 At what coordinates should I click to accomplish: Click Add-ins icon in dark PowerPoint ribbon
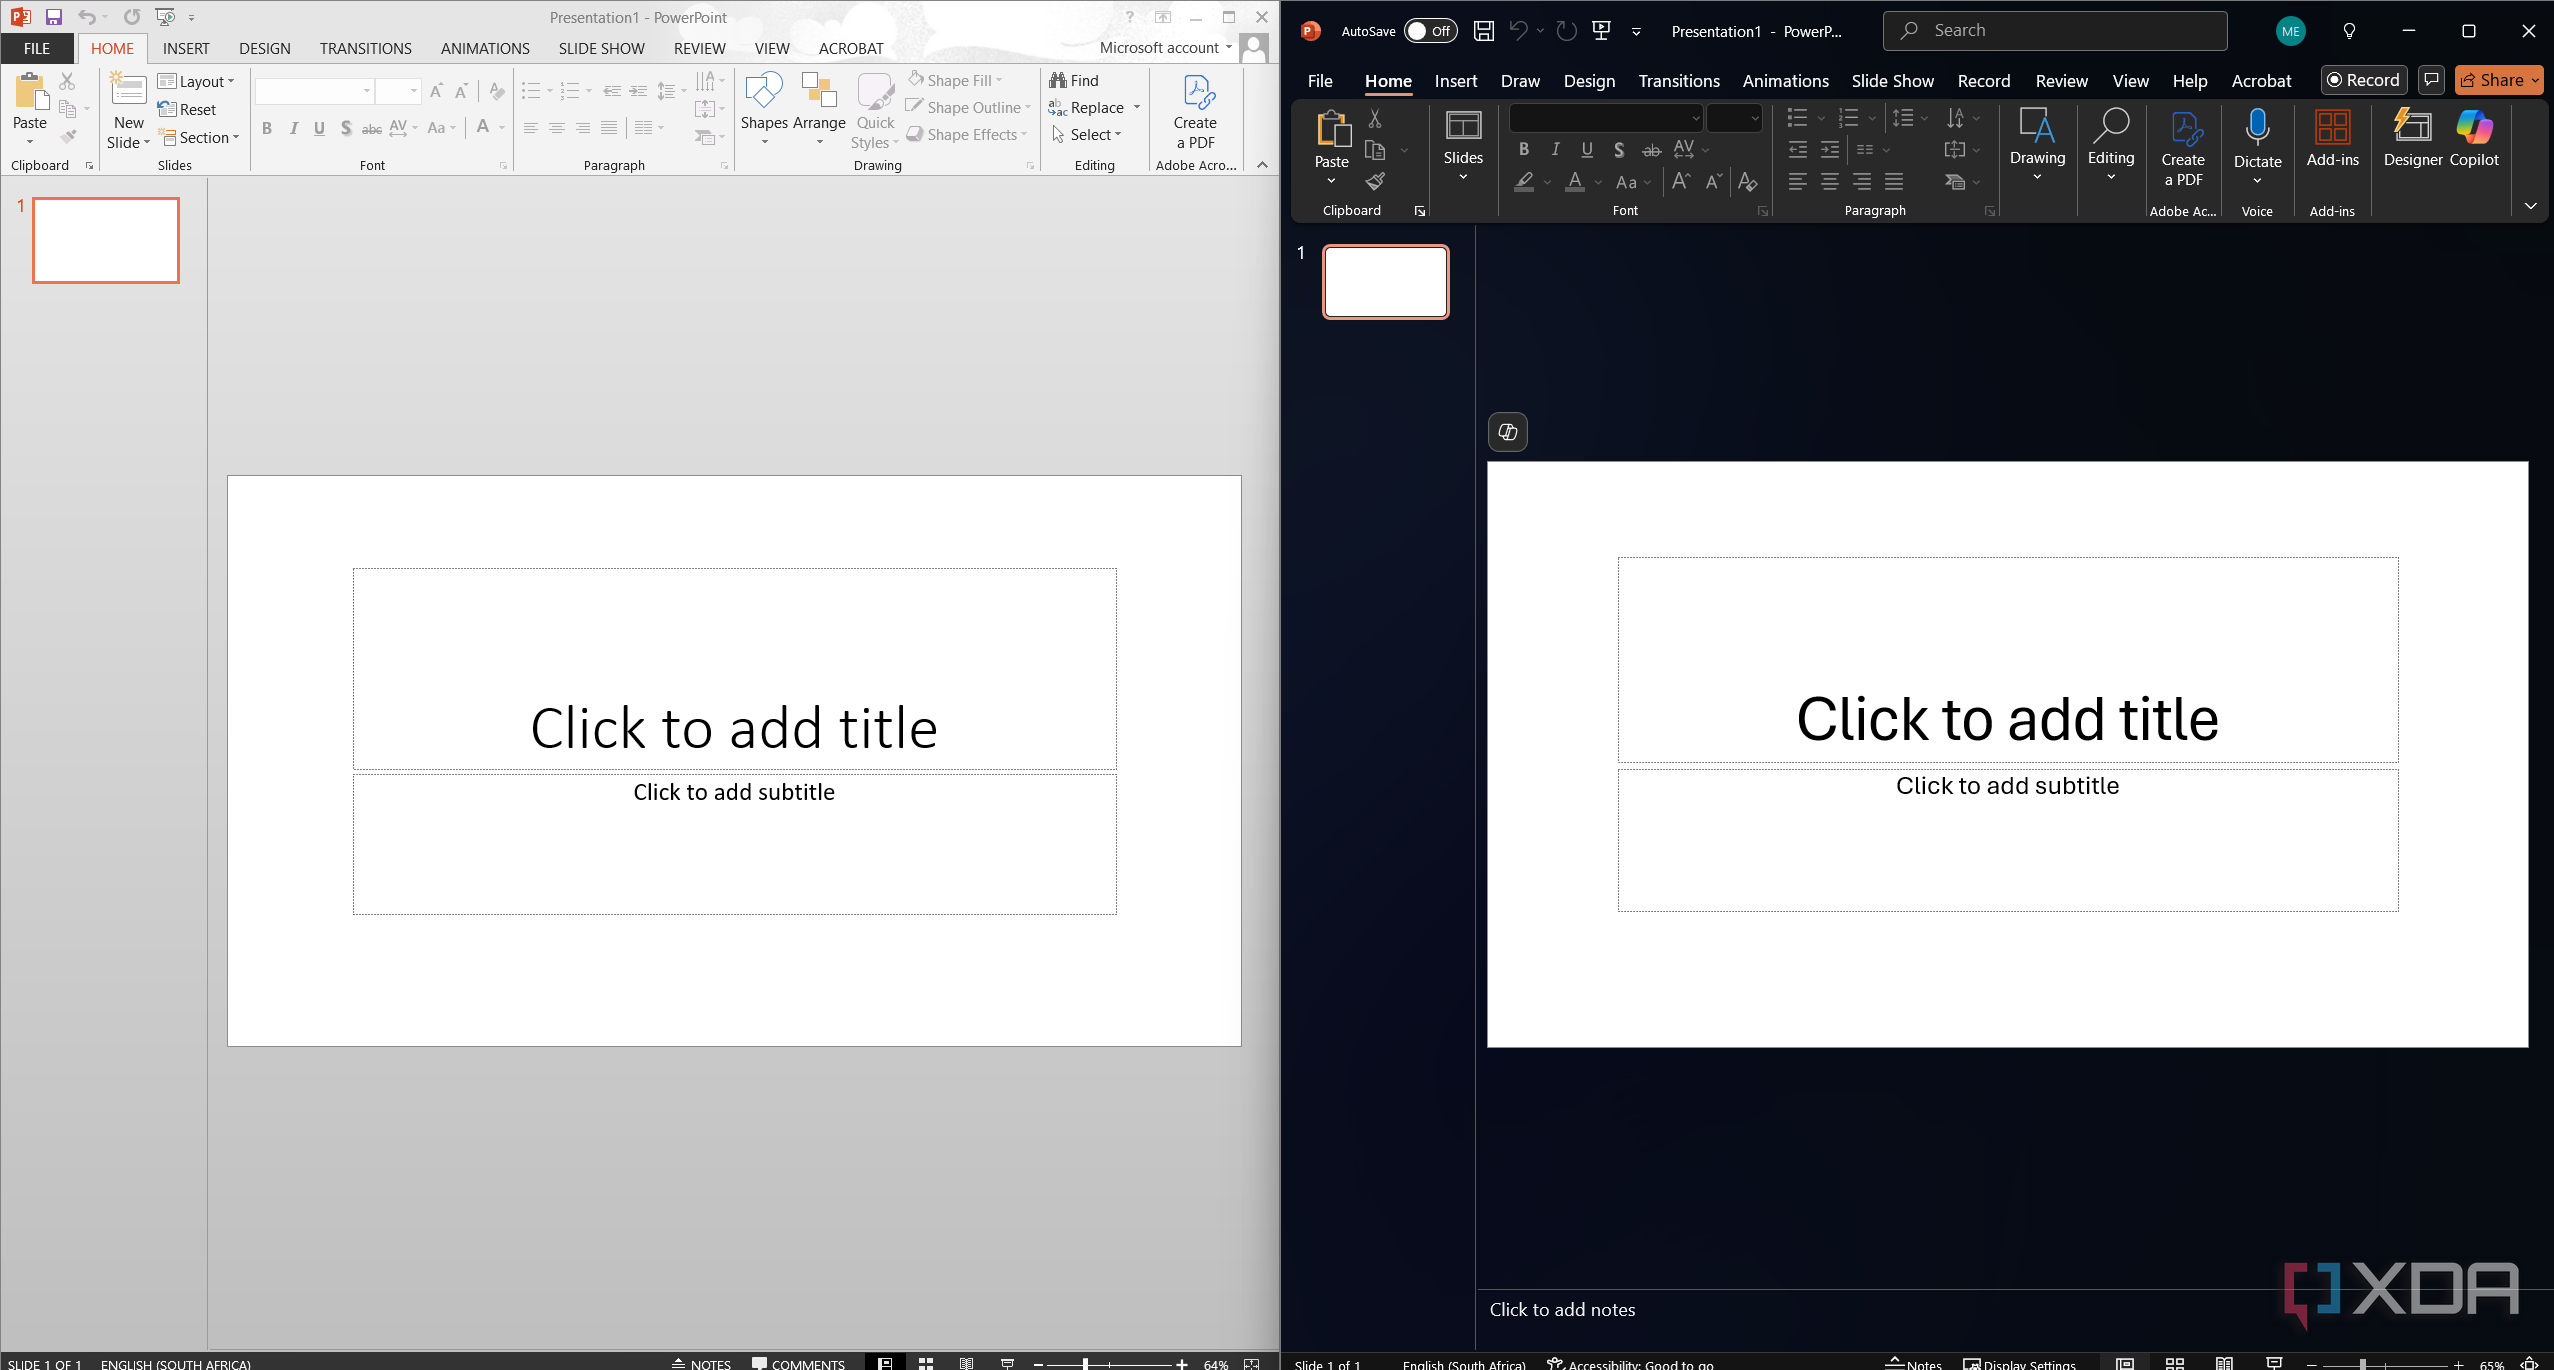[2332, 128]
